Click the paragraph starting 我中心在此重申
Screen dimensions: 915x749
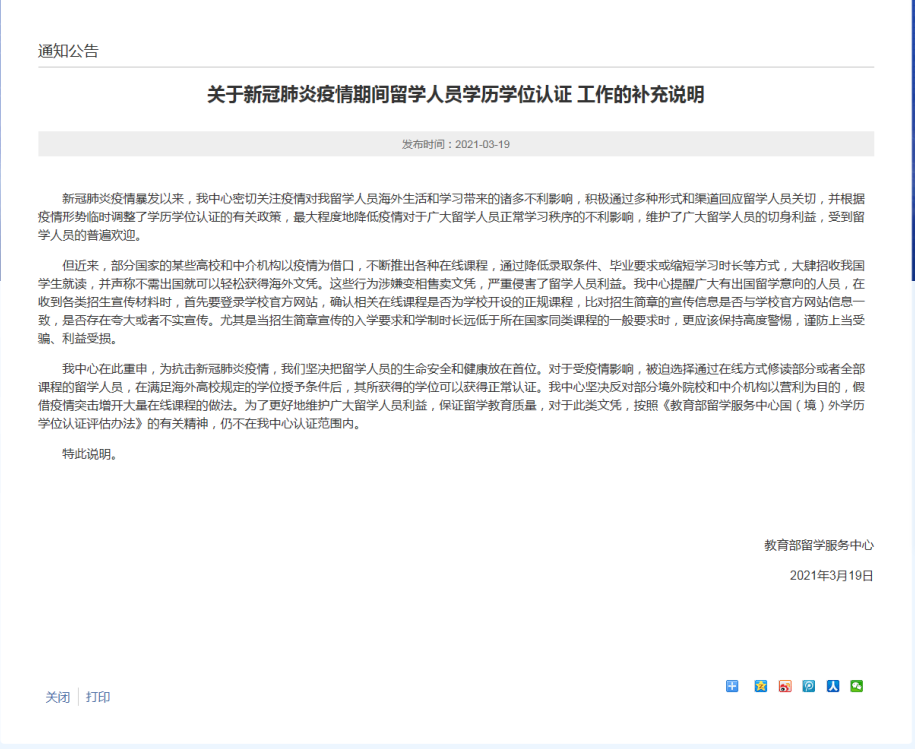pos(452,396)
